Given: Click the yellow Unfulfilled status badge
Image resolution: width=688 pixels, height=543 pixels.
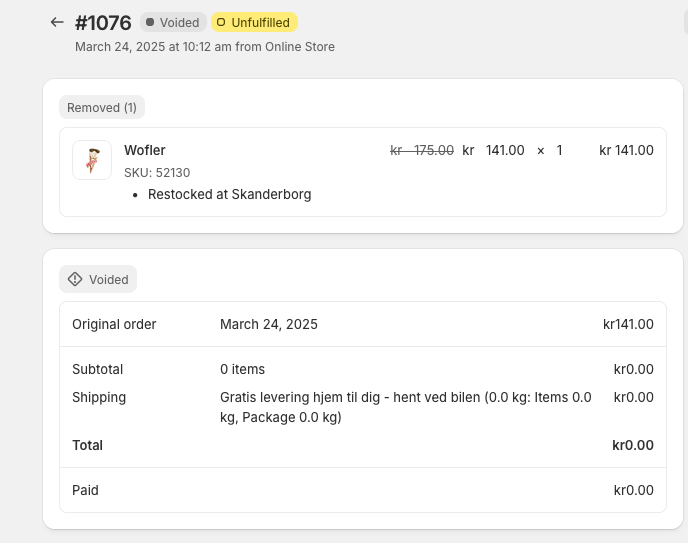Looking at the screenshot, I should (x=254, y=22).
